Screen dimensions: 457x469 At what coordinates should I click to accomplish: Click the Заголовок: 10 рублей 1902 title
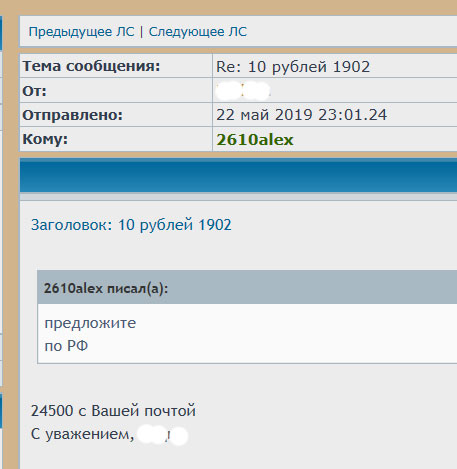(x=131, y=225)
